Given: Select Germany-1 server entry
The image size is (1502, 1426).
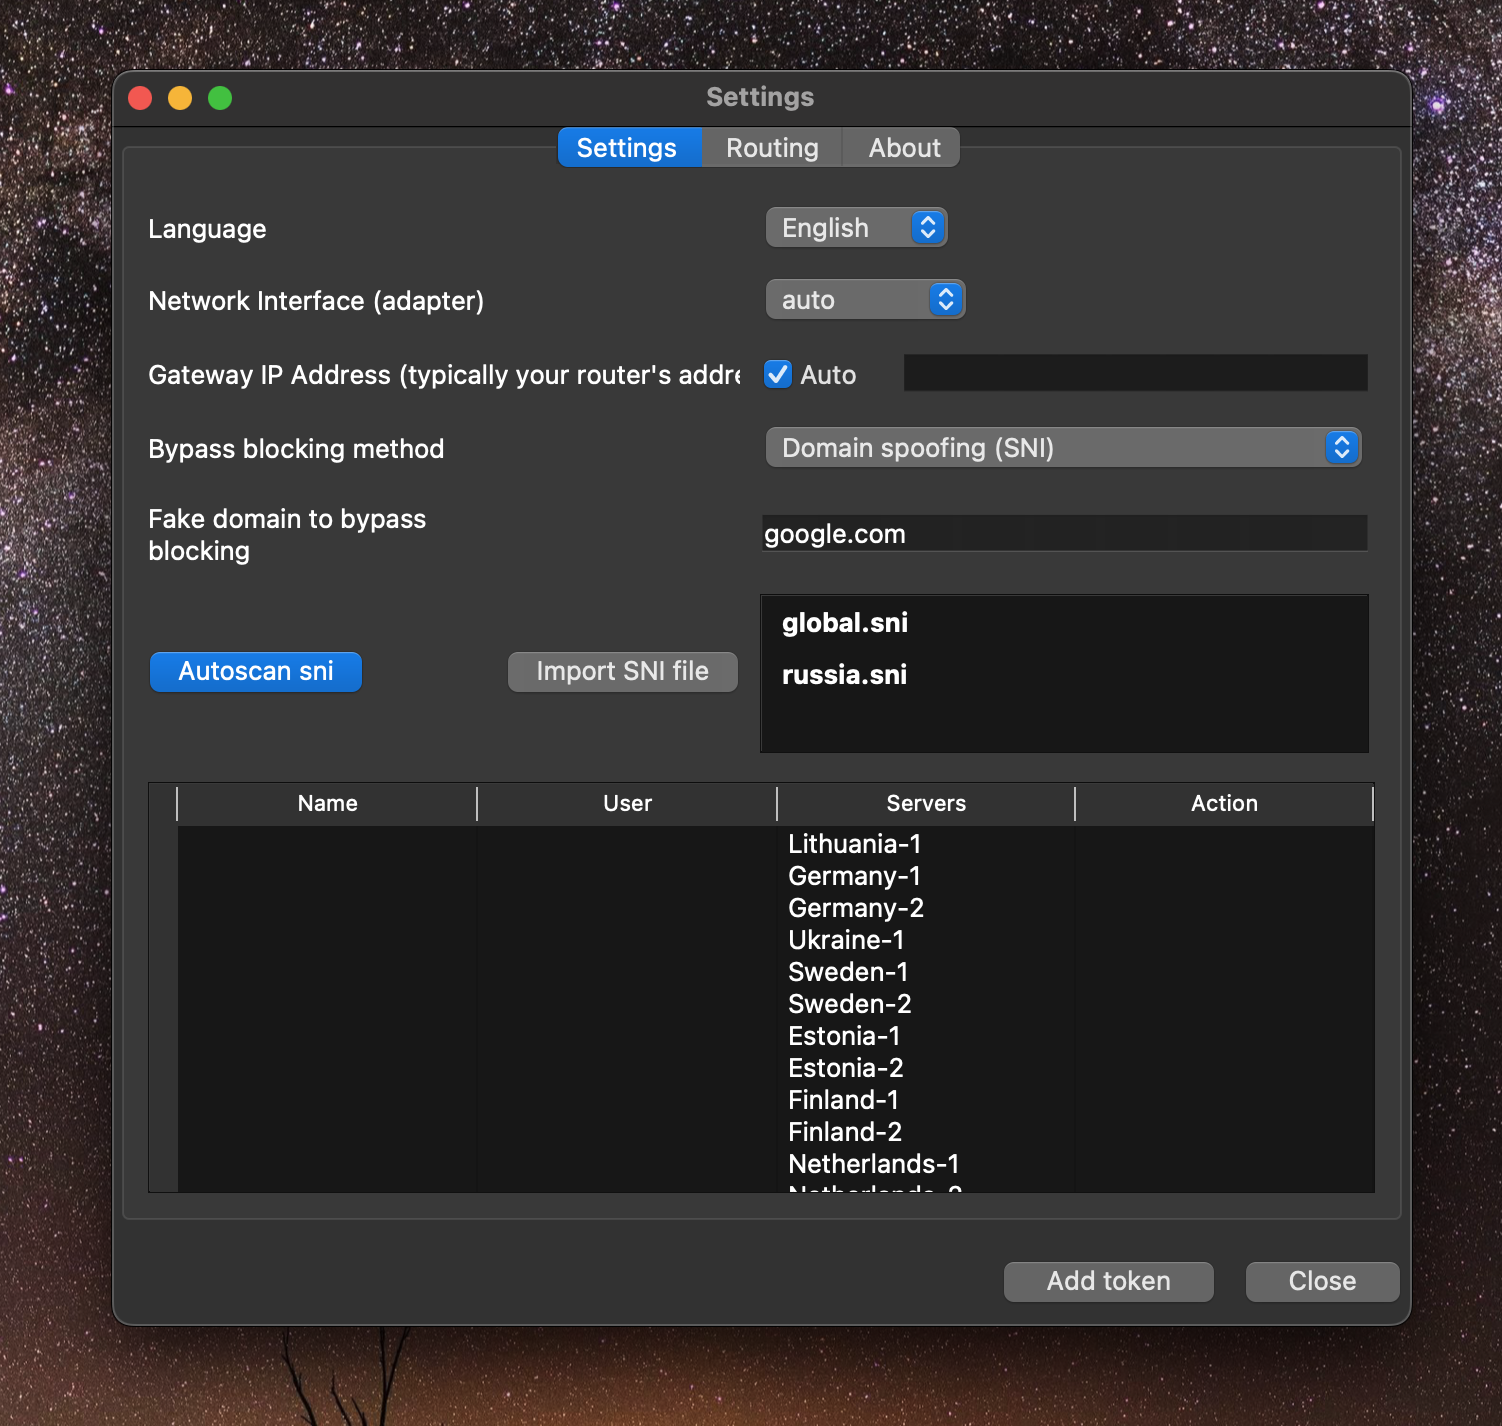Looking at the screenshot, I should 855,876.
